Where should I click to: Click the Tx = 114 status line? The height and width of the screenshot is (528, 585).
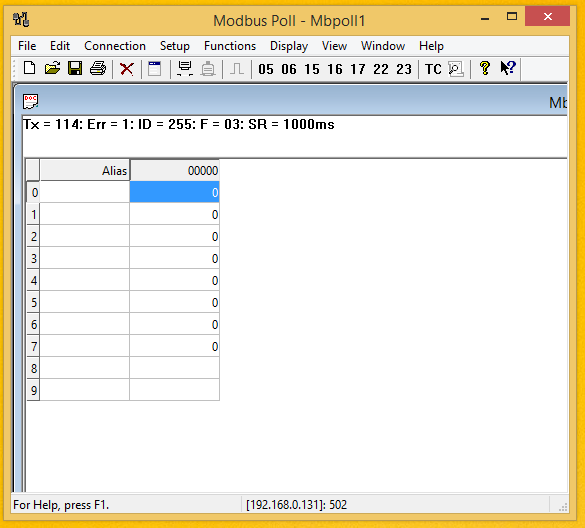(179, 124)
